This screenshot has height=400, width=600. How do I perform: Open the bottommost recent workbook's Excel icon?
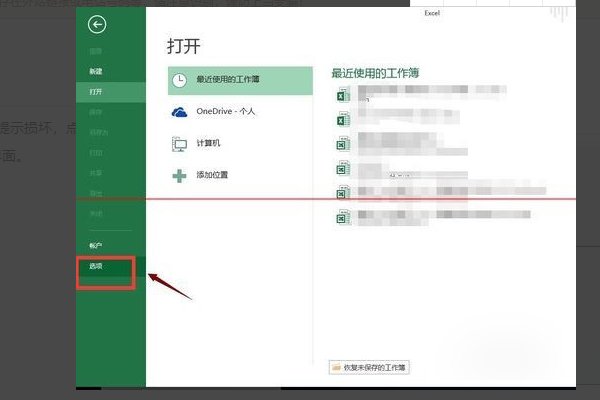[343, 217]
